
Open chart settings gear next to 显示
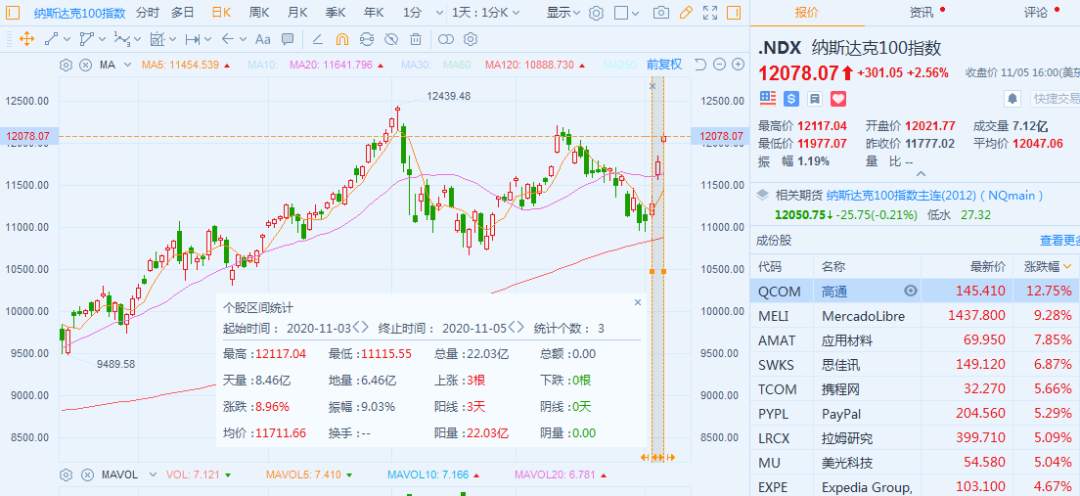[596, 12]
